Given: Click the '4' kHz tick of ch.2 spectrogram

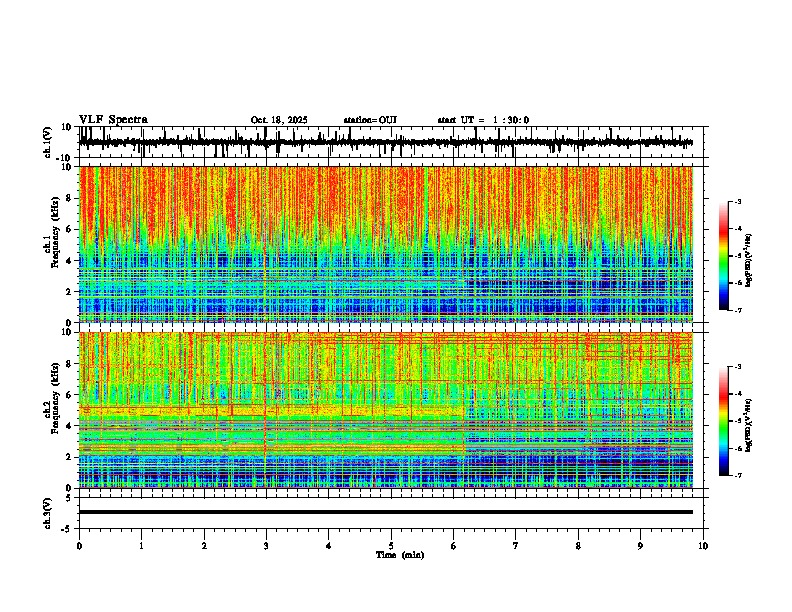Looking at the screenshot, I should click(x=70, y=426).
